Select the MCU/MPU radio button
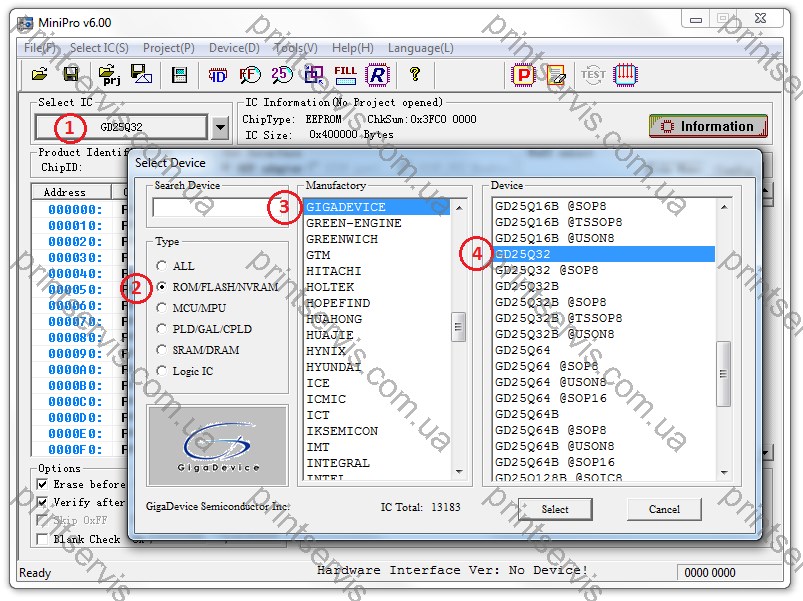803x601 pixels. [x=162, y=308]
